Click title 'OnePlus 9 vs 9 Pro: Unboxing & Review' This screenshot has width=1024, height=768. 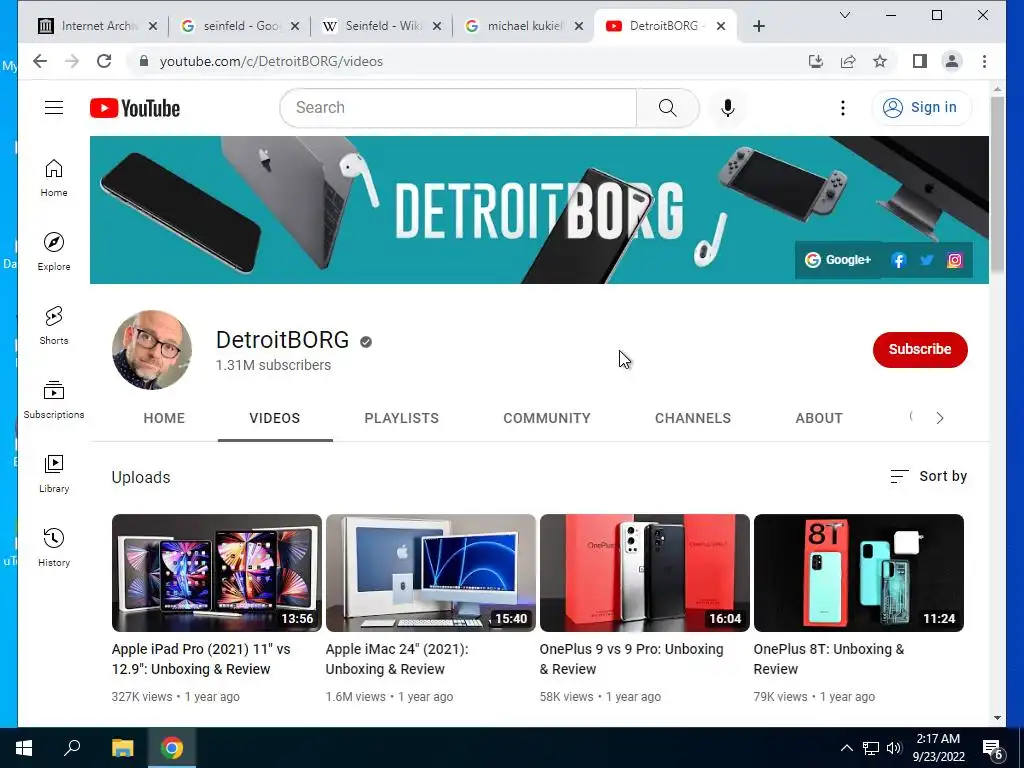pyautogui.click(x=632, y=659)
